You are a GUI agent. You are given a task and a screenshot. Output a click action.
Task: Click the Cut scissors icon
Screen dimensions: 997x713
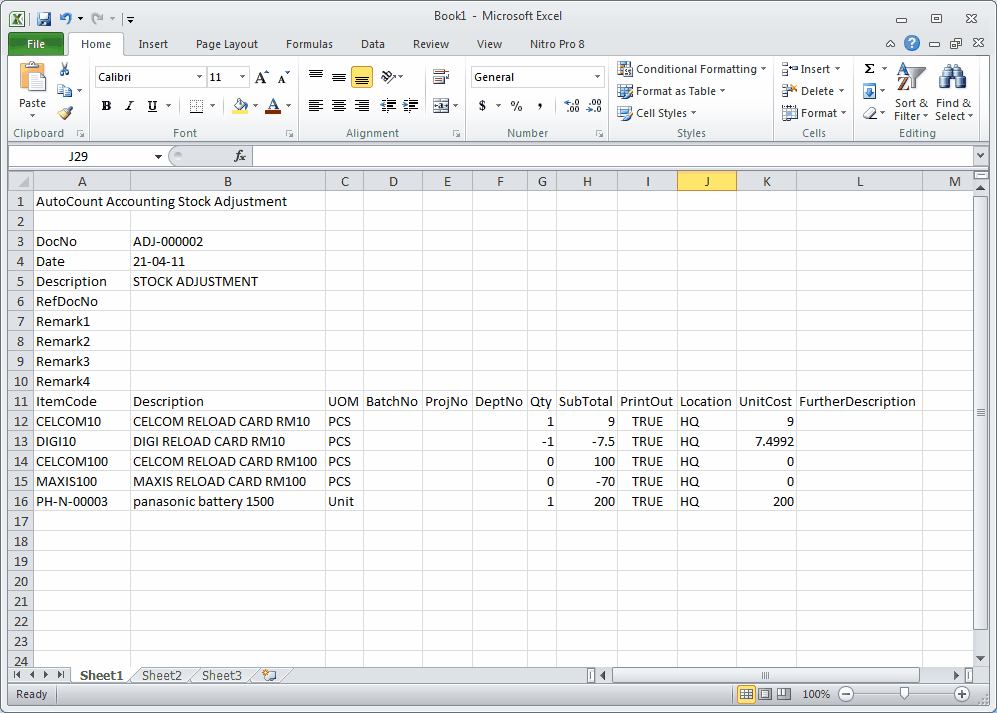click(x=65, y=69)
